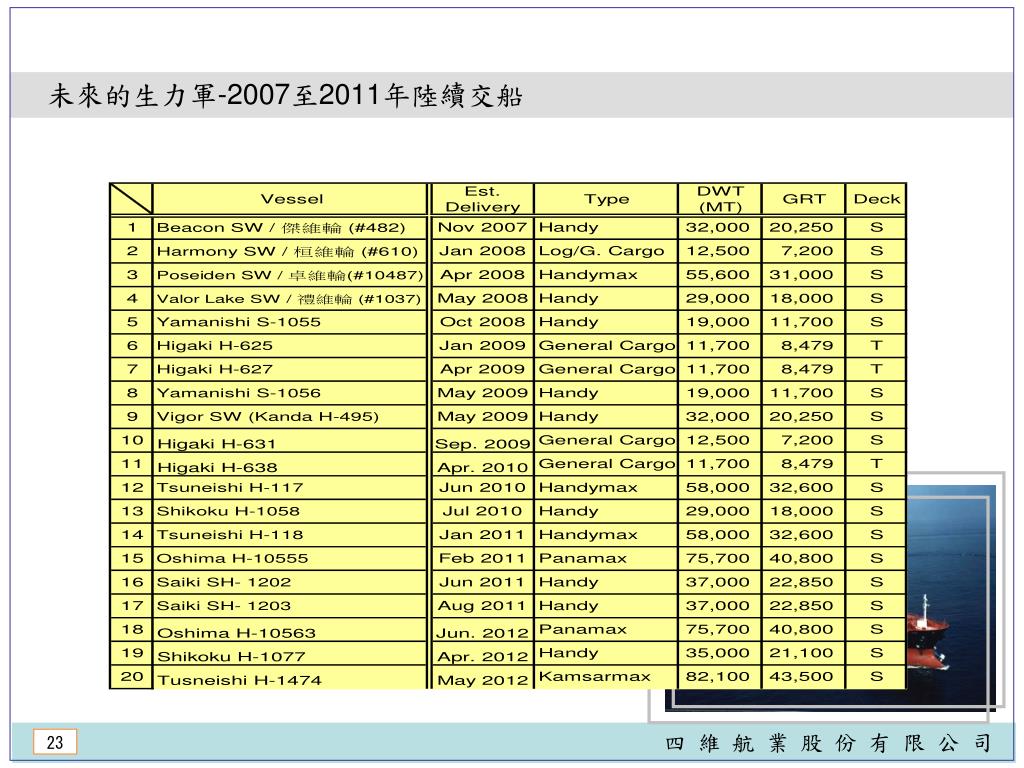Click Panamax type in row 15

(x=606, y=558)
